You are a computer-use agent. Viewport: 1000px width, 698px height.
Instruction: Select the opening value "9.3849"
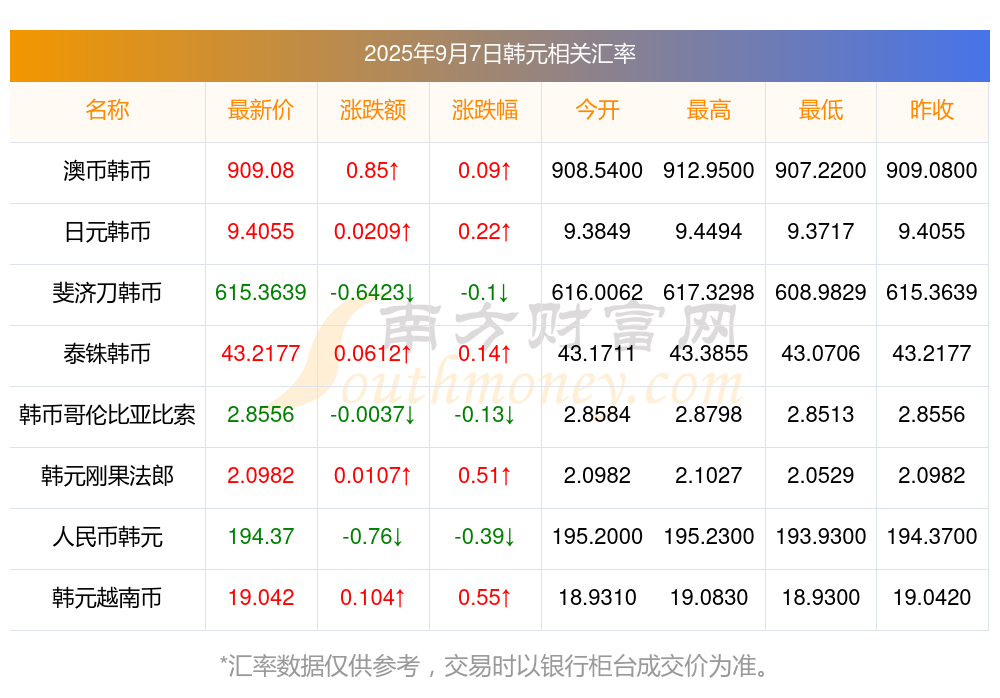[597, 232]
